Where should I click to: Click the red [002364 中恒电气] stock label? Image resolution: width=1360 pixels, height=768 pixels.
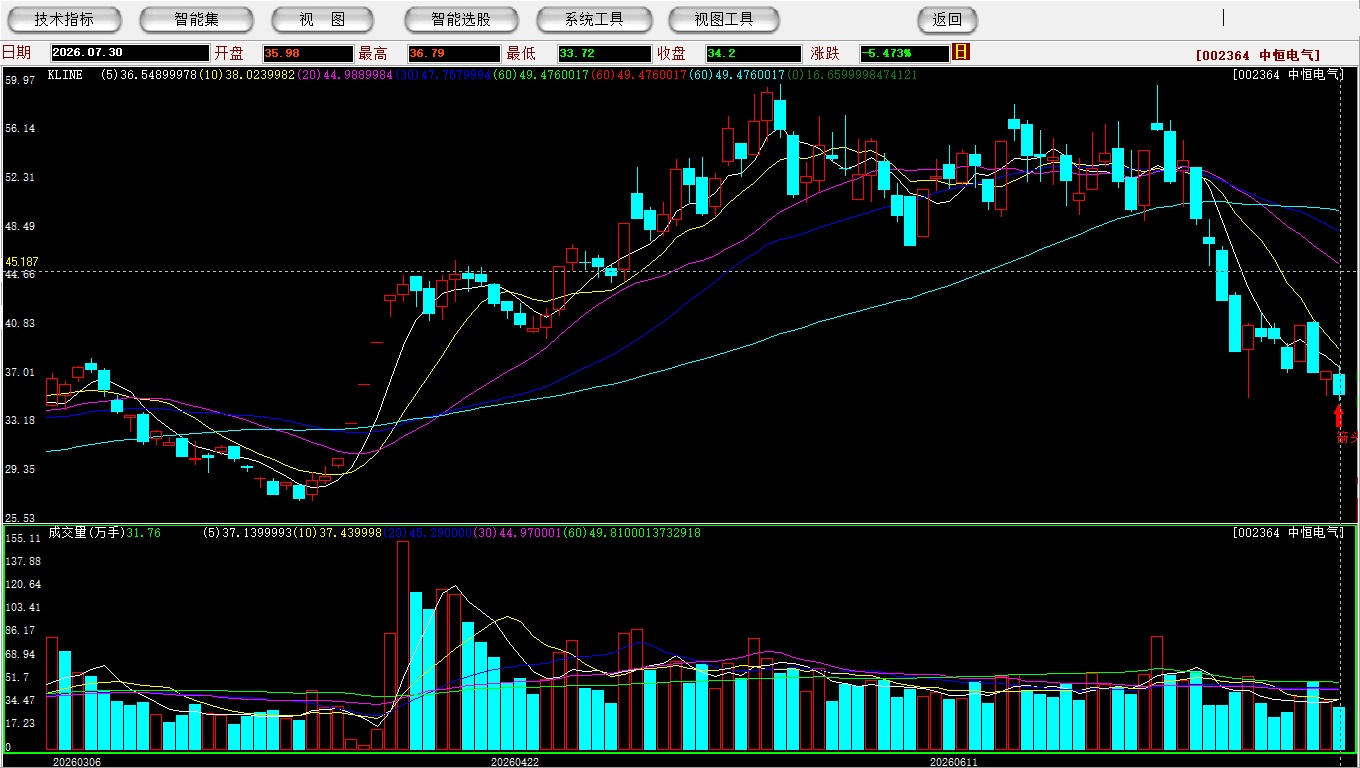click(x=1257, y=56)
